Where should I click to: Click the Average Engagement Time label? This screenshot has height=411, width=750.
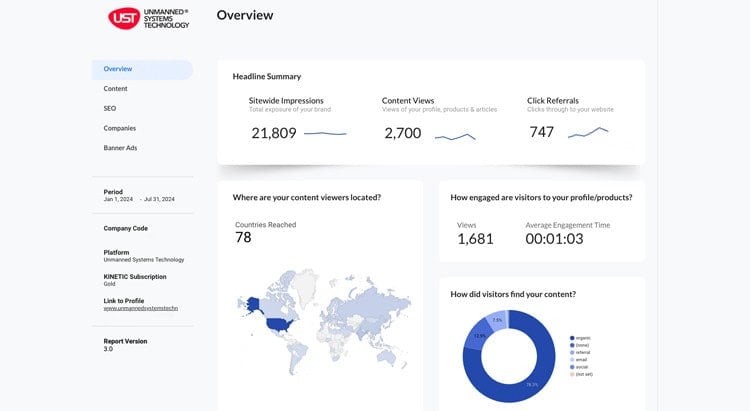point(568,225)
